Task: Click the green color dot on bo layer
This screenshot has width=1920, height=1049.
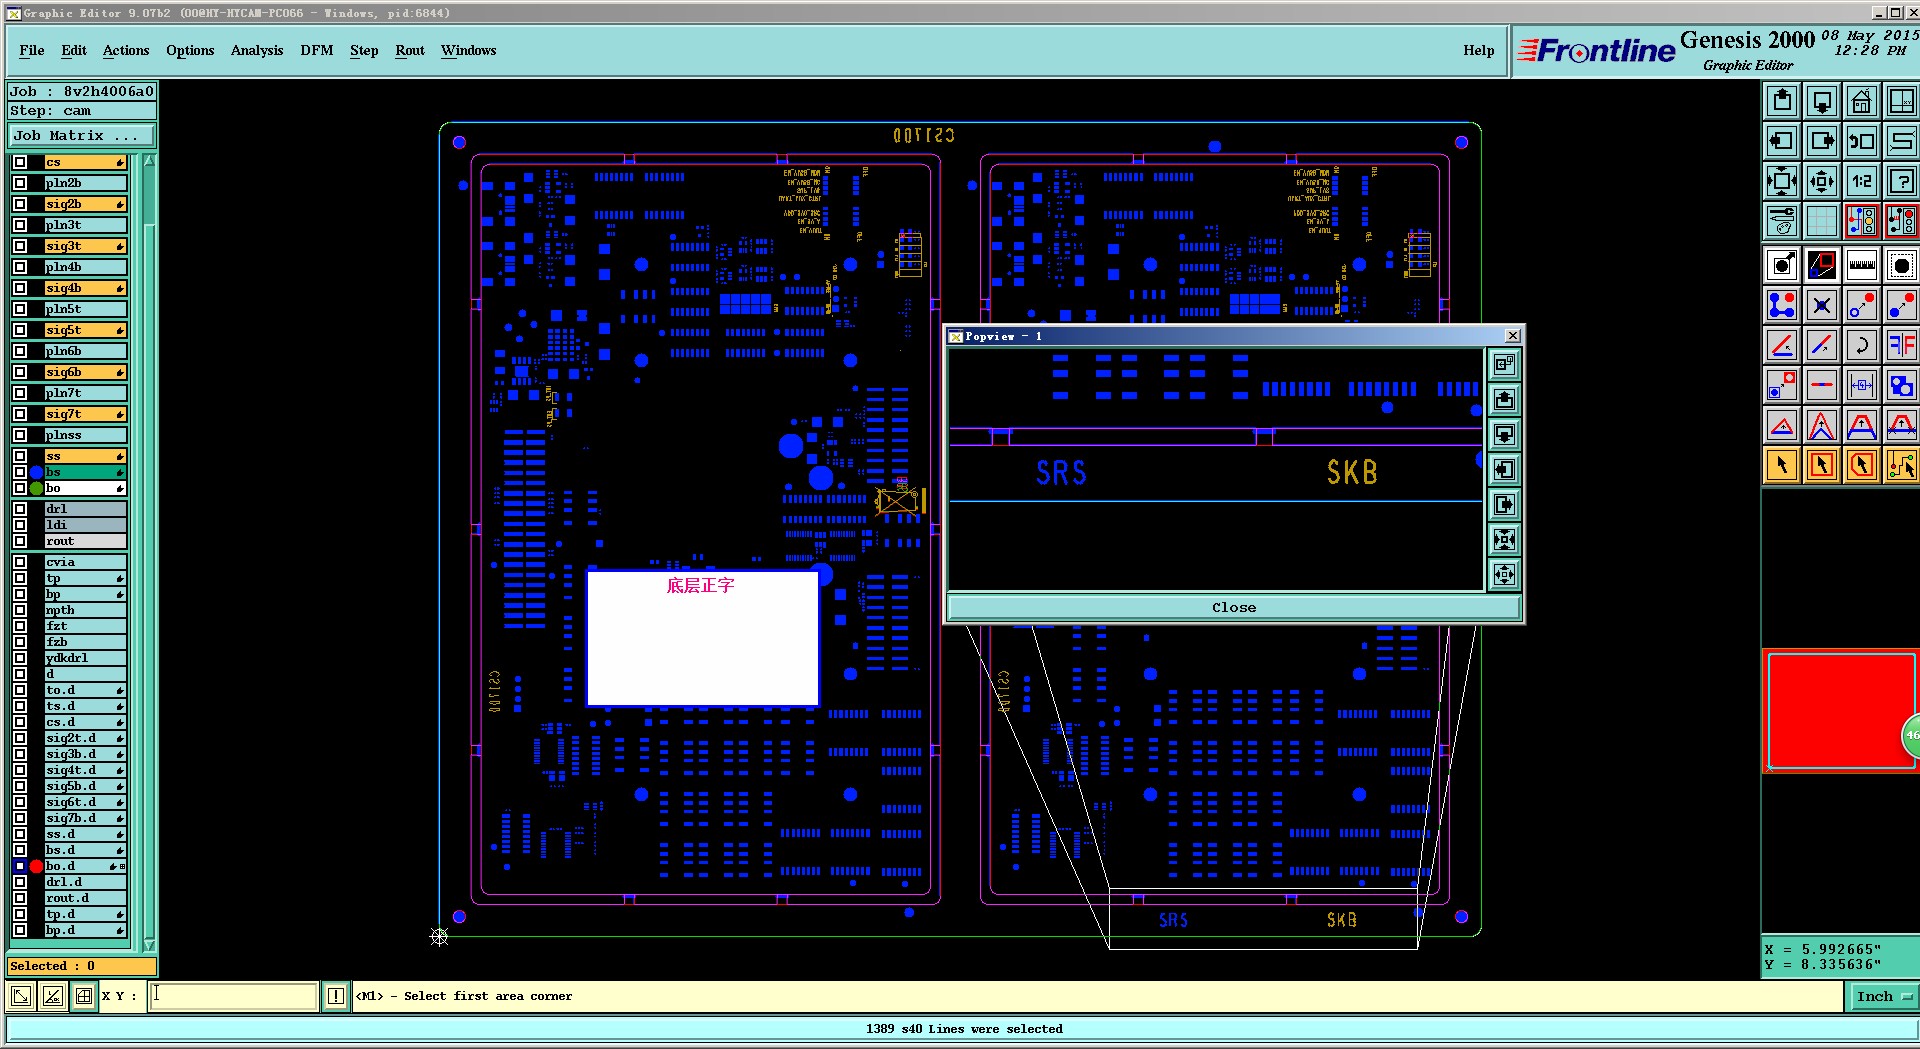Action: click(x=36, y=488)
